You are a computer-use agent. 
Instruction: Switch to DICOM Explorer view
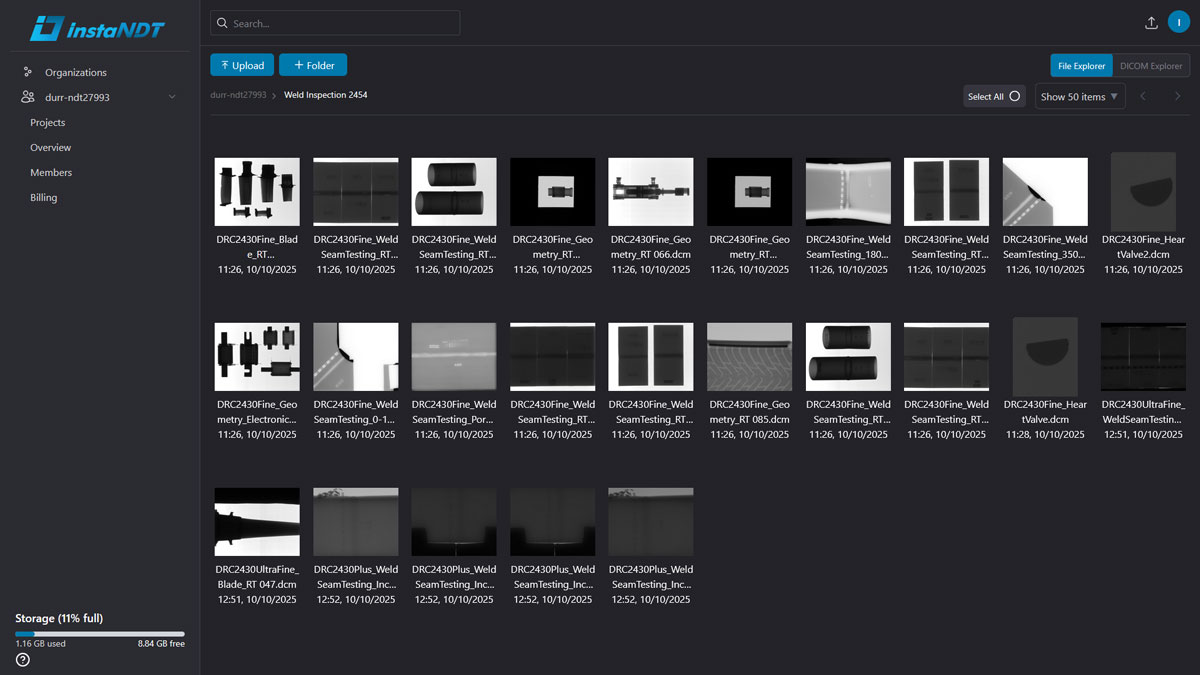(x=1150, y=66)
